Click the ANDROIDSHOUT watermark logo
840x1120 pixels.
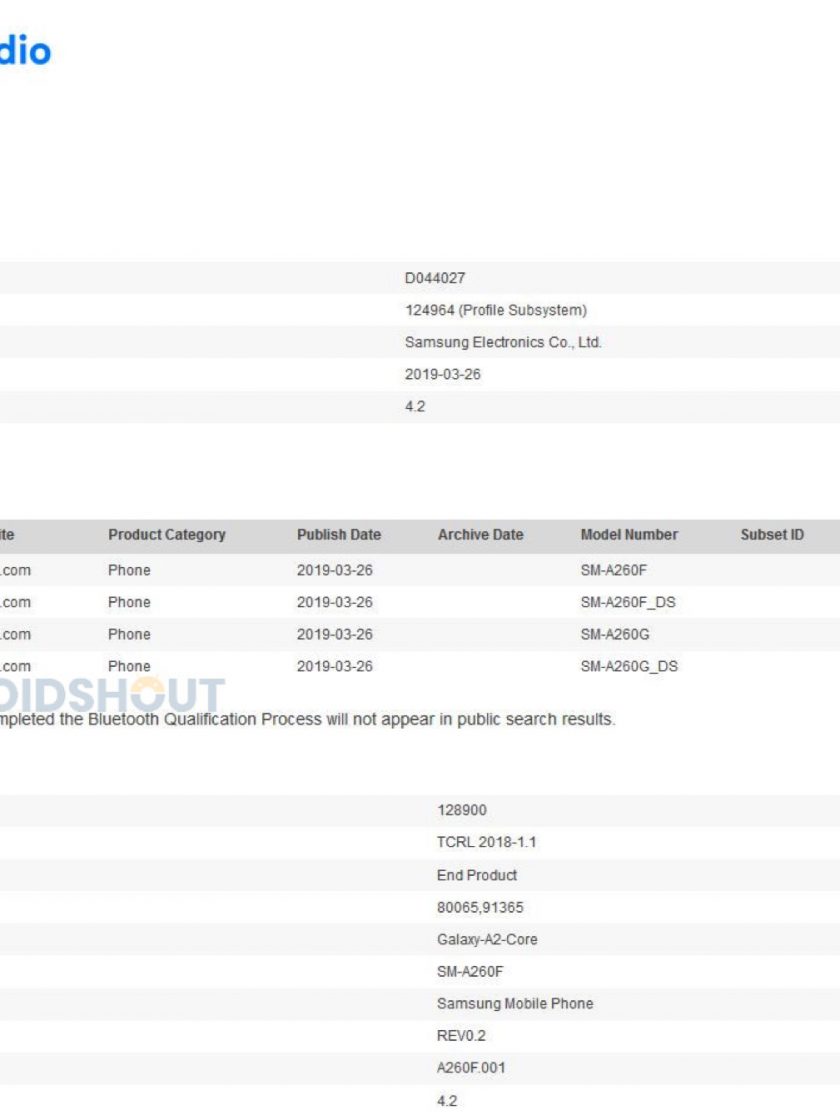(x=112, y=696)
